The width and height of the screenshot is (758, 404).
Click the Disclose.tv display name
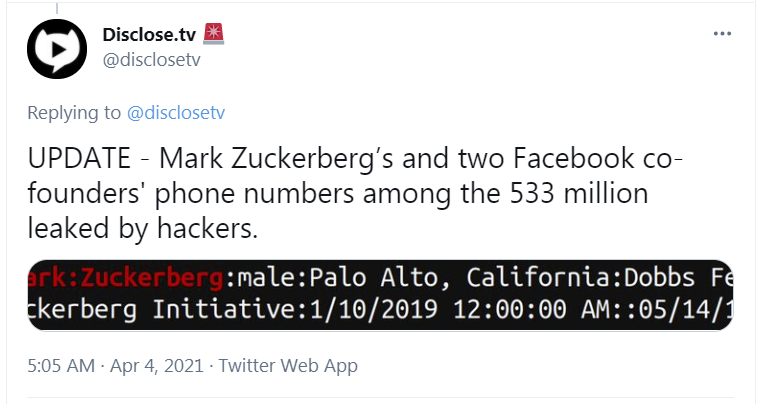(x=149, y=34)
